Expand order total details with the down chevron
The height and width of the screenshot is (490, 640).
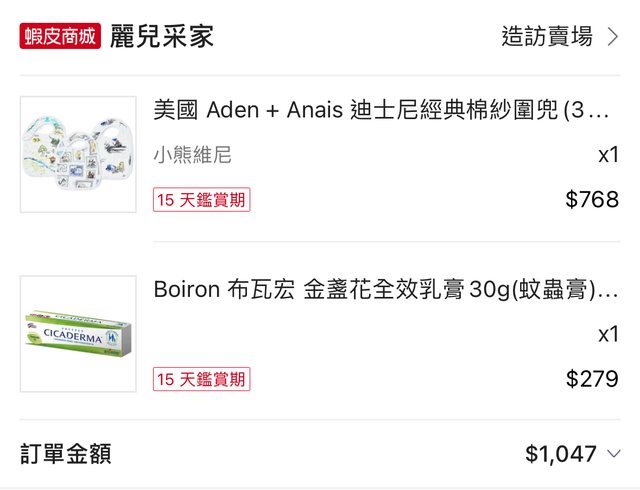614,454
